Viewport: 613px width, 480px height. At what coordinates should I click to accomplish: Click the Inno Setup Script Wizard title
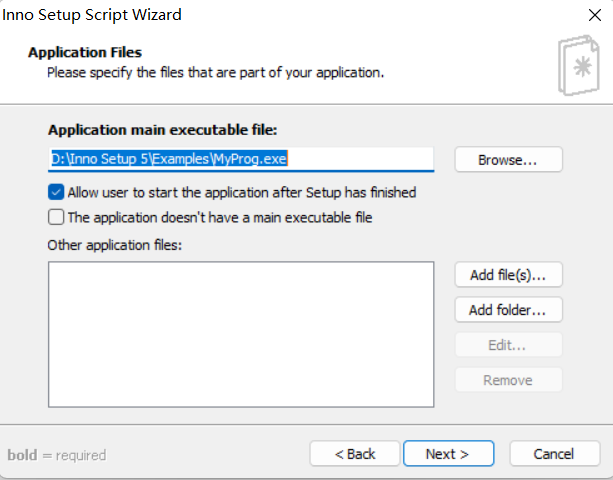click(x=92, y=15)
